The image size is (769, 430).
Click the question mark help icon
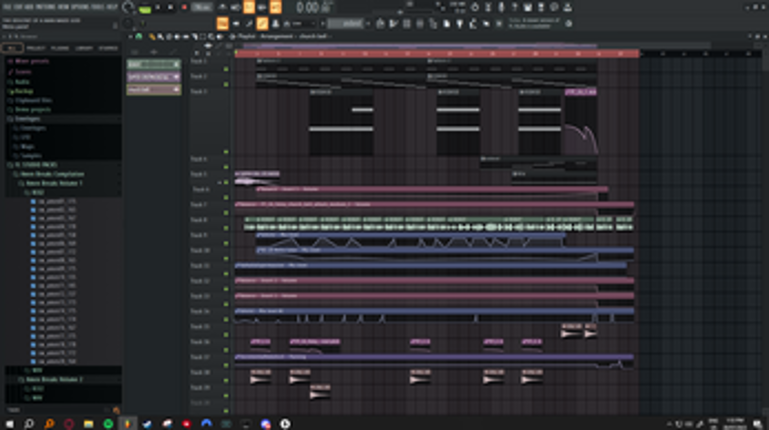coord(514,7)
